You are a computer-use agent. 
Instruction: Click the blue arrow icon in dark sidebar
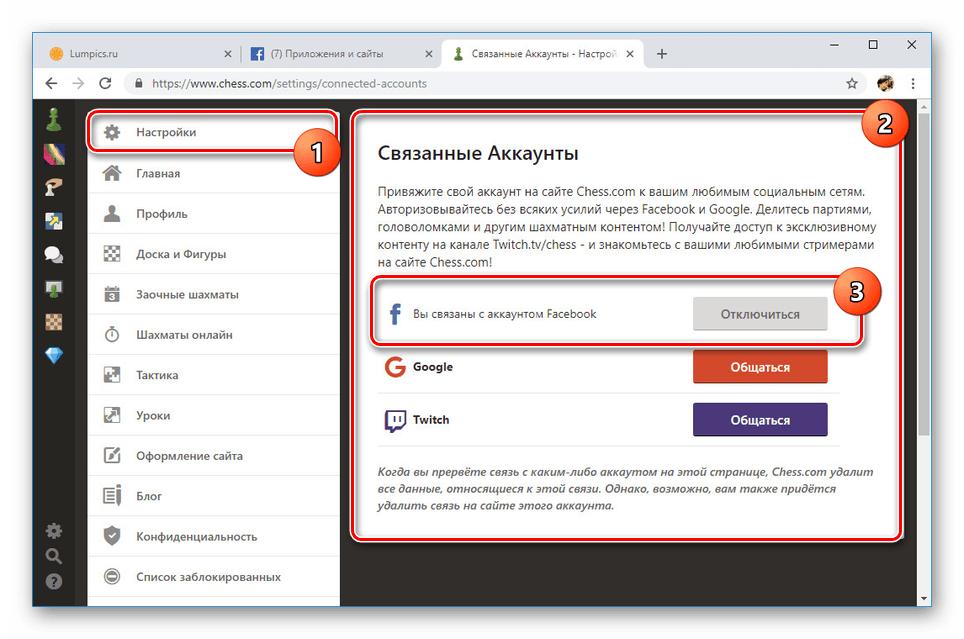click(x=54, y=221)
